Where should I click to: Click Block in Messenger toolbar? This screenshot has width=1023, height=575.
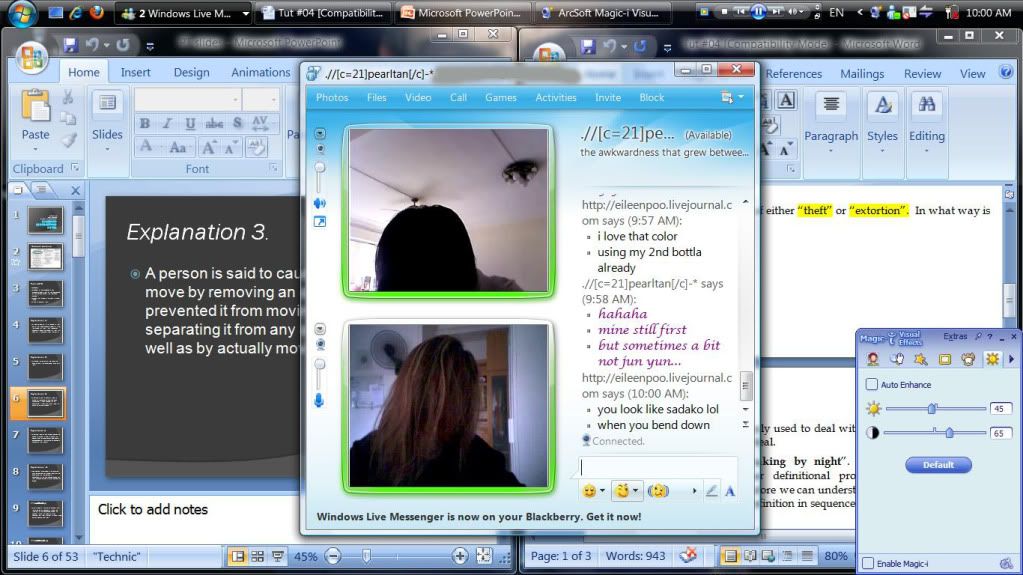pyautogui.click(x=651, y=98)
